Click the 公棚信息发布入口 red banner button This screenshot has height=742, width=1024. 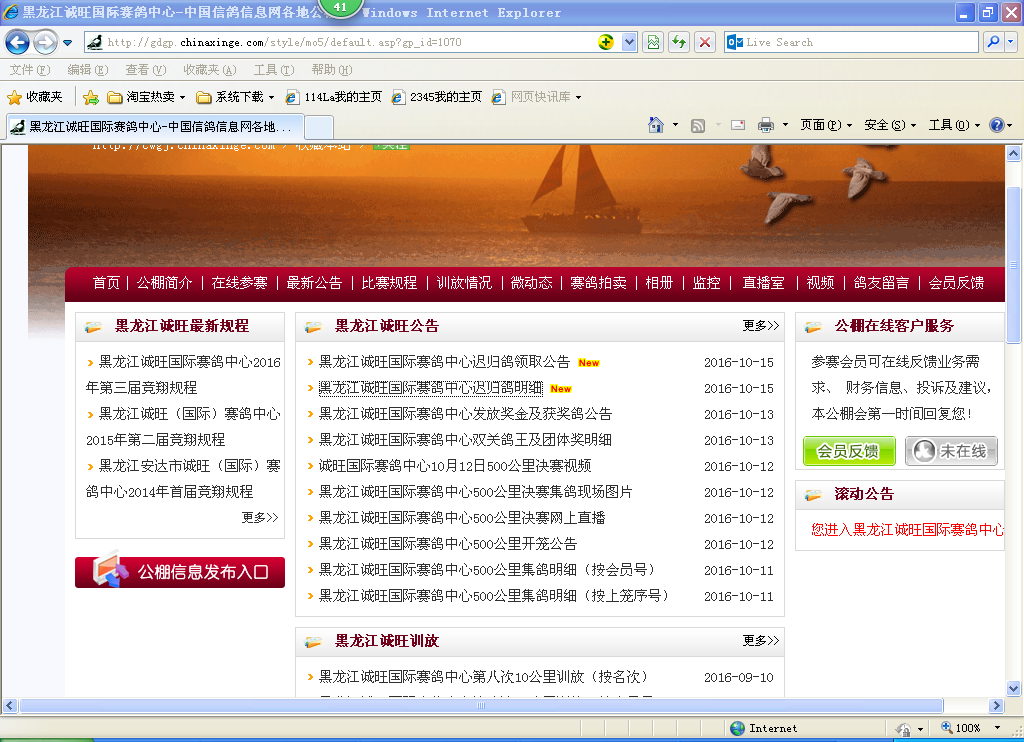(x=180, y=572)
